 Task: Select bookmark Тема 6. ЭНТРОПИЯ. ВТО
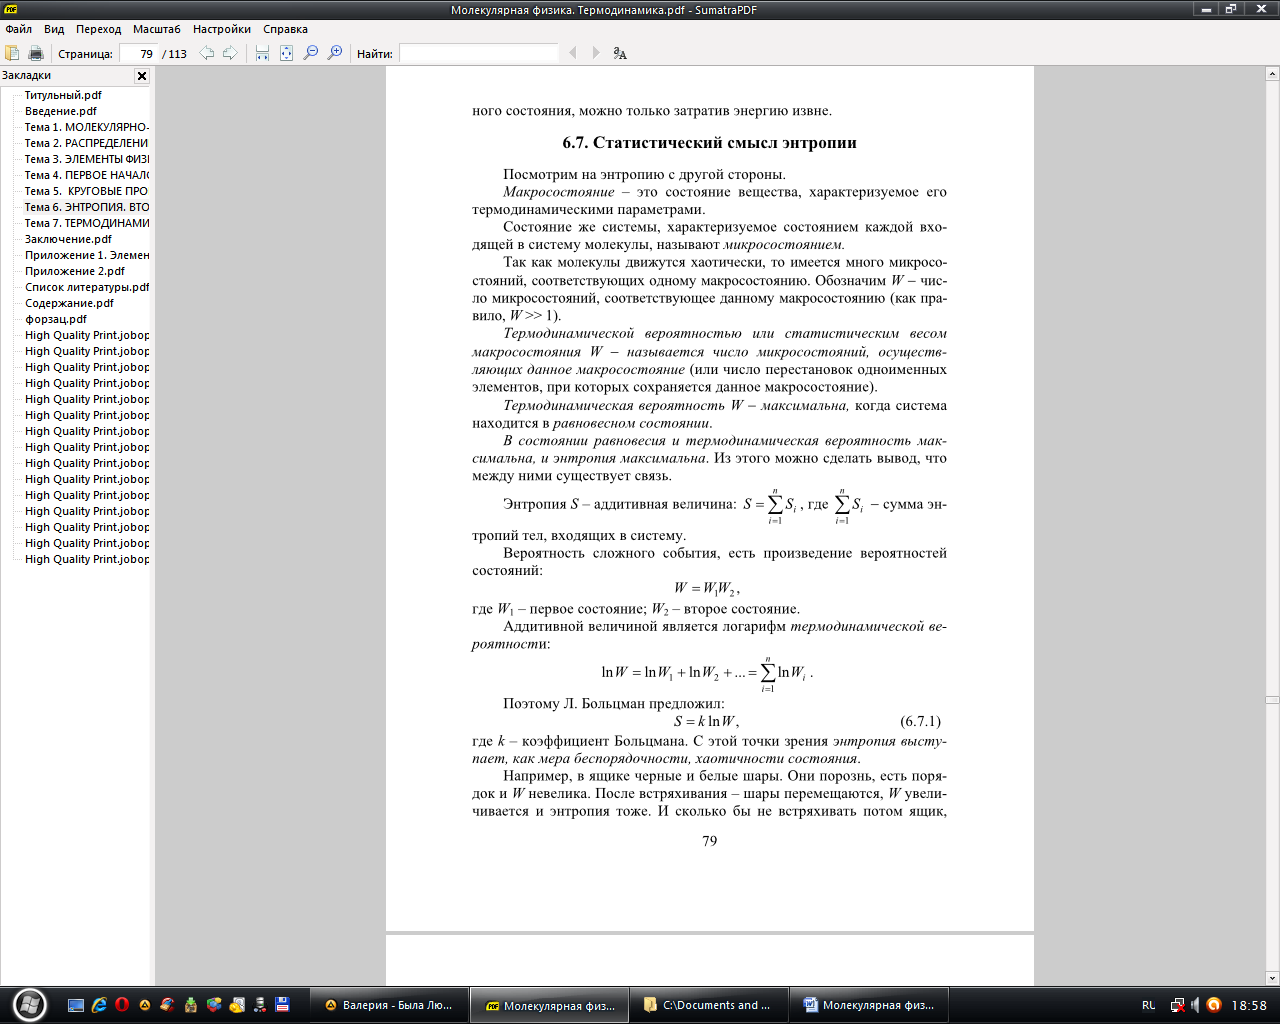point(86,207)
